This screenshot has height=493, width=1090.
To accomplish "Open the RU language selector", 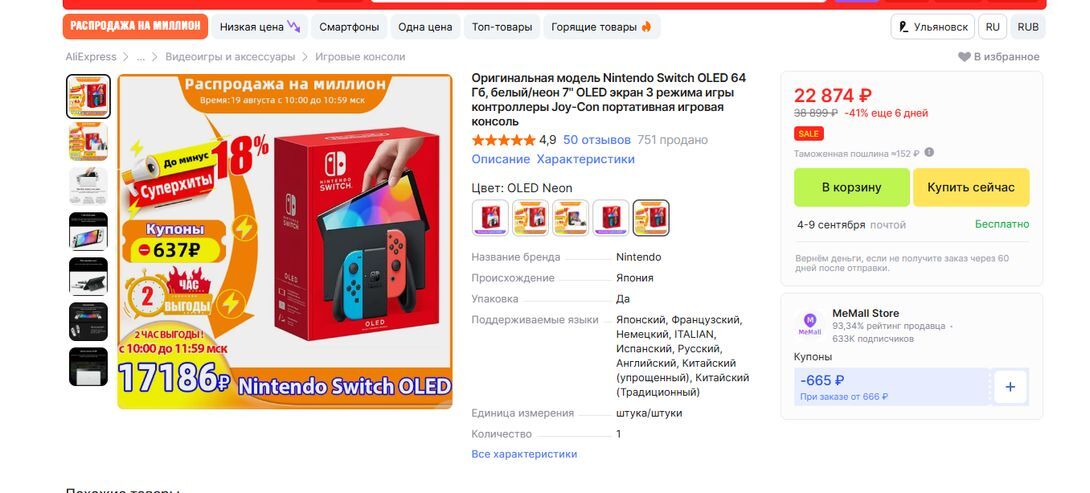I will point(993,27).
